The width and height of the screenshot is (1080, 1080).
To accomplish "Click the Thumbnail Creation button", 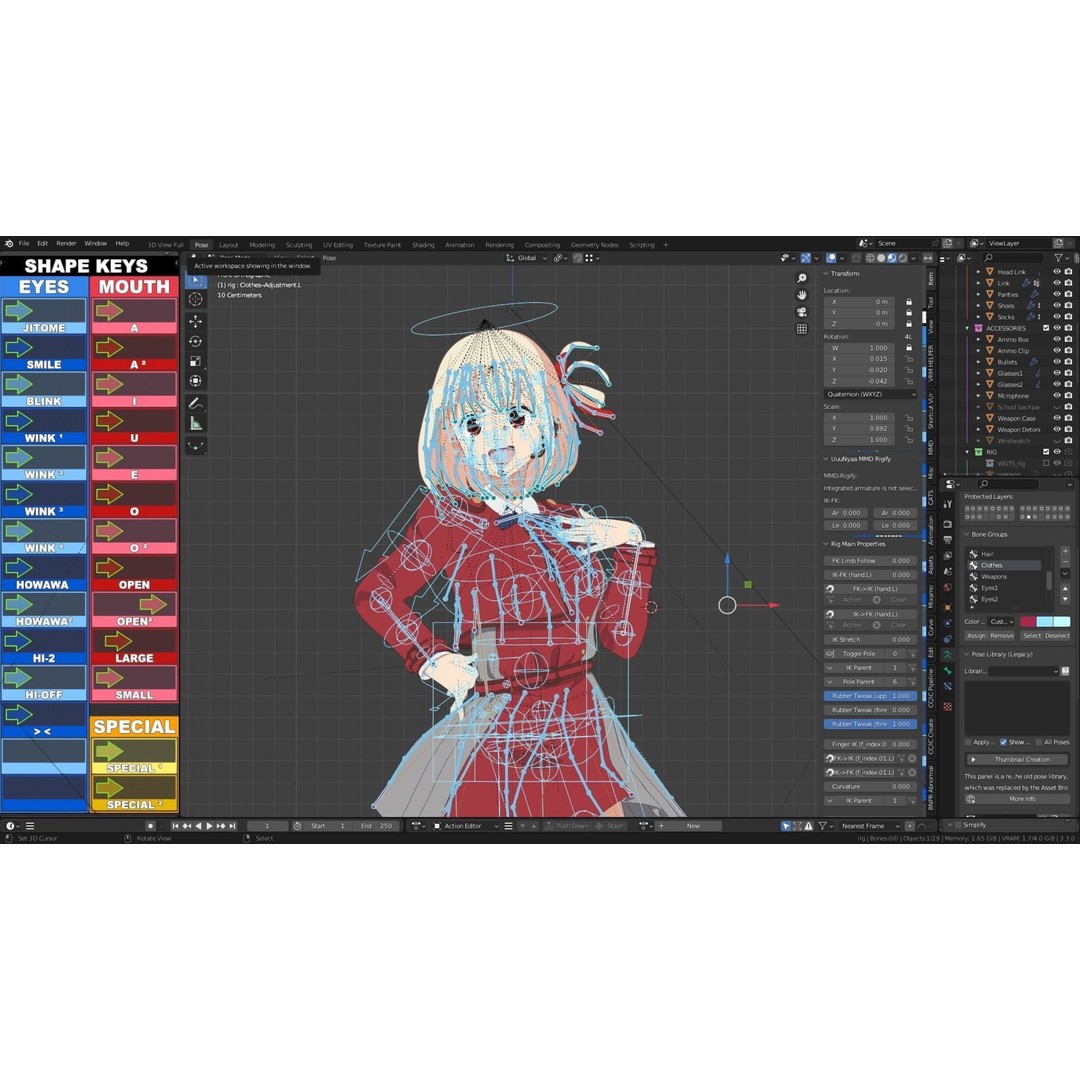I will click(x=1017, y=760).
